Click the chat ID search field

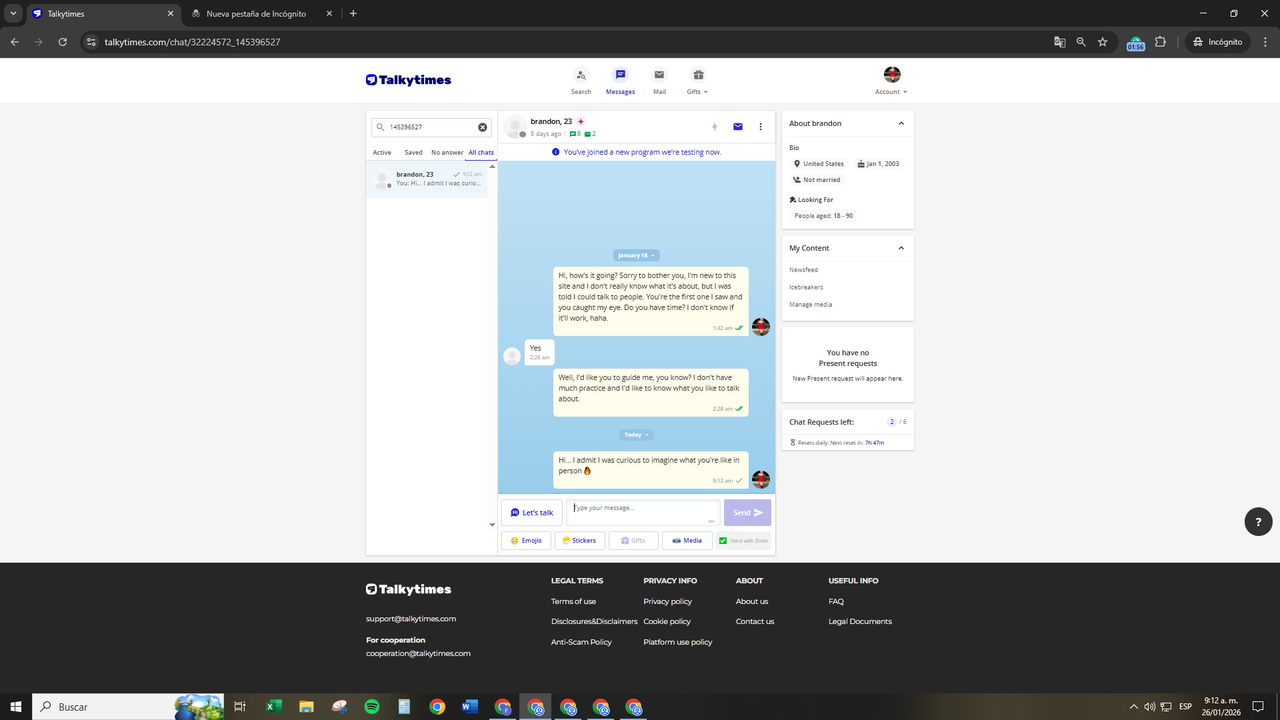[430, 127]
